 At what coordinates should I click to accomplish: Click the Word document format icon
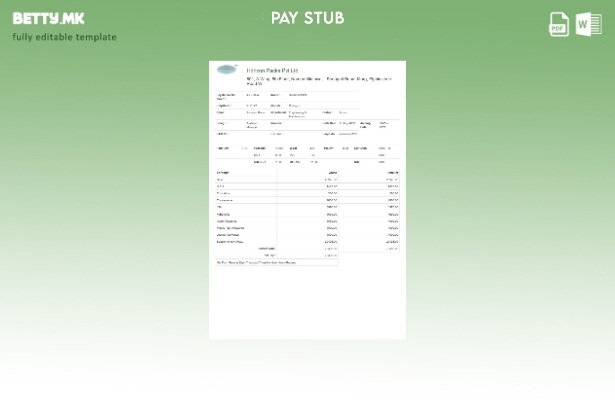click(x=589, y=24)
